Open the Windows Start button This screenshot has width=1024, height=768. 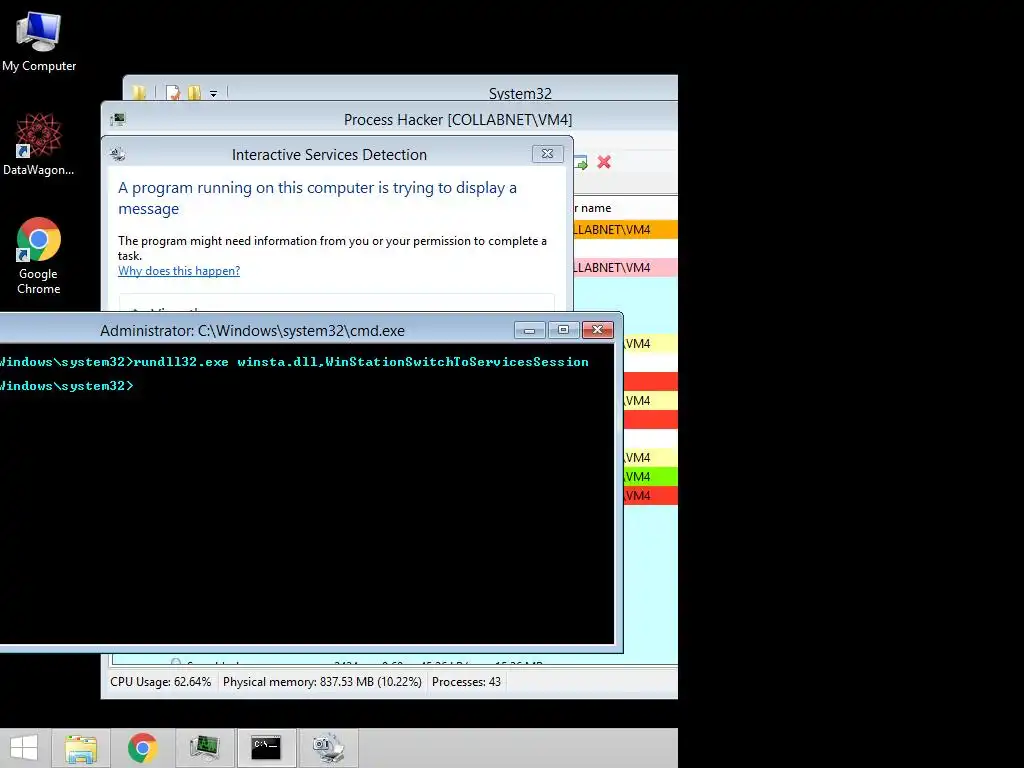24,748
